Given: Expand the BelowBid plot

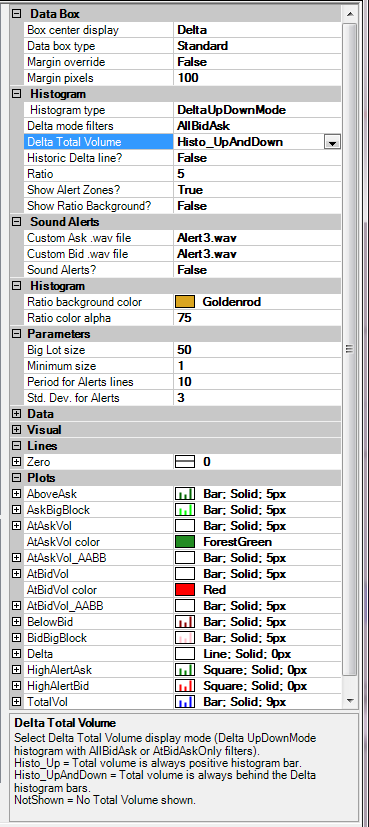Looking at the screenshot, I should pyautogui.click(x=16, y=622).
